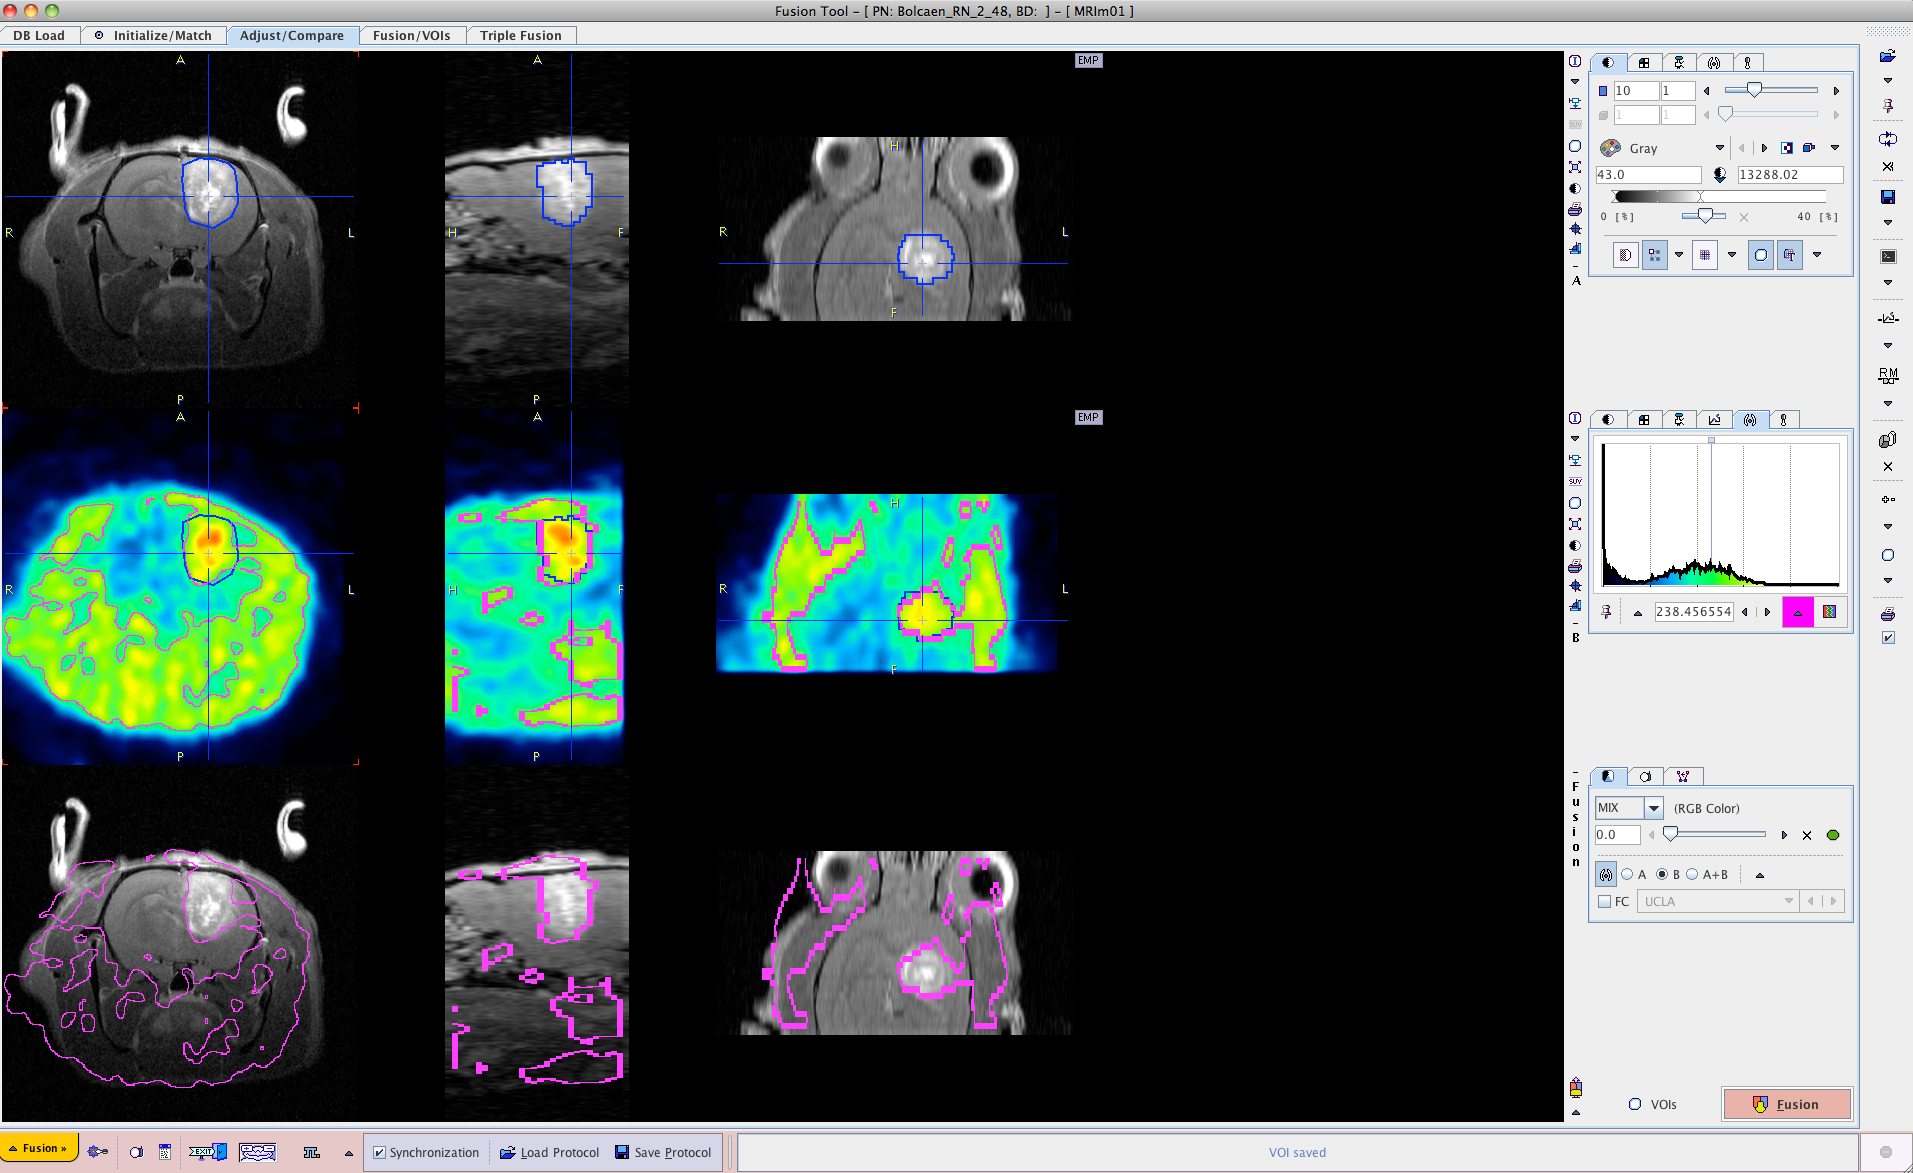Click the color palette icon beside Gray
This screenshot has height=1173, width=1913.
point(1610,148)
